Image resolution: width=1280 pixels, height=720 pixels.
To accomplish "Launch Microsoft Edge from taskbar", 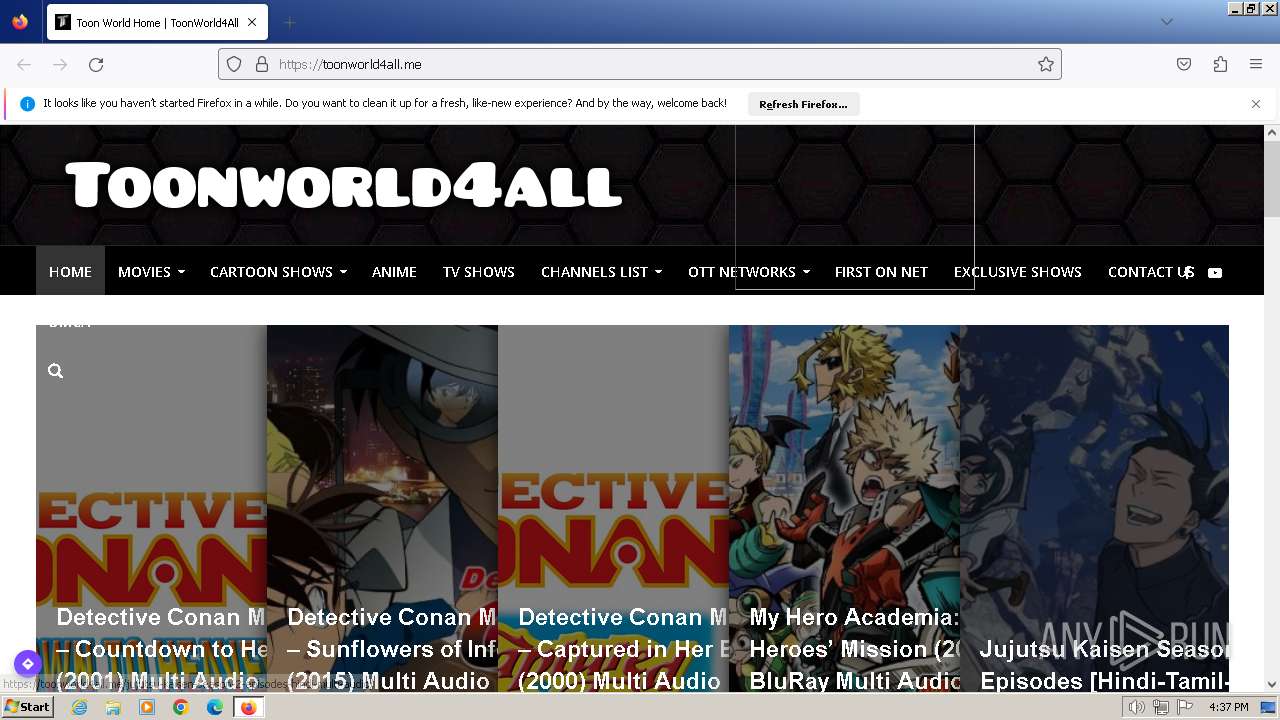I will (x=215, y=707).
